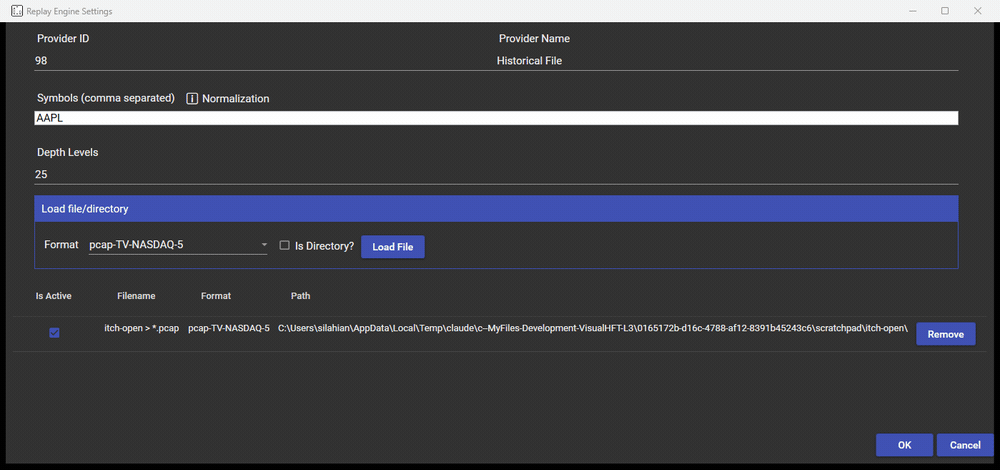Click the Normalization label text
1000x470 pixels.
(x=235, y=99)
